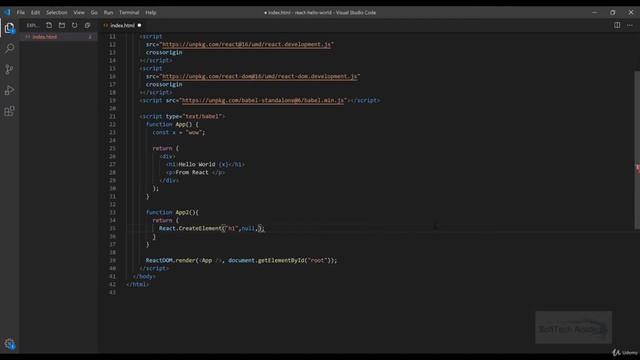
Task: Click first crossorigin attribute on line 13
Action: pos(164,52)
